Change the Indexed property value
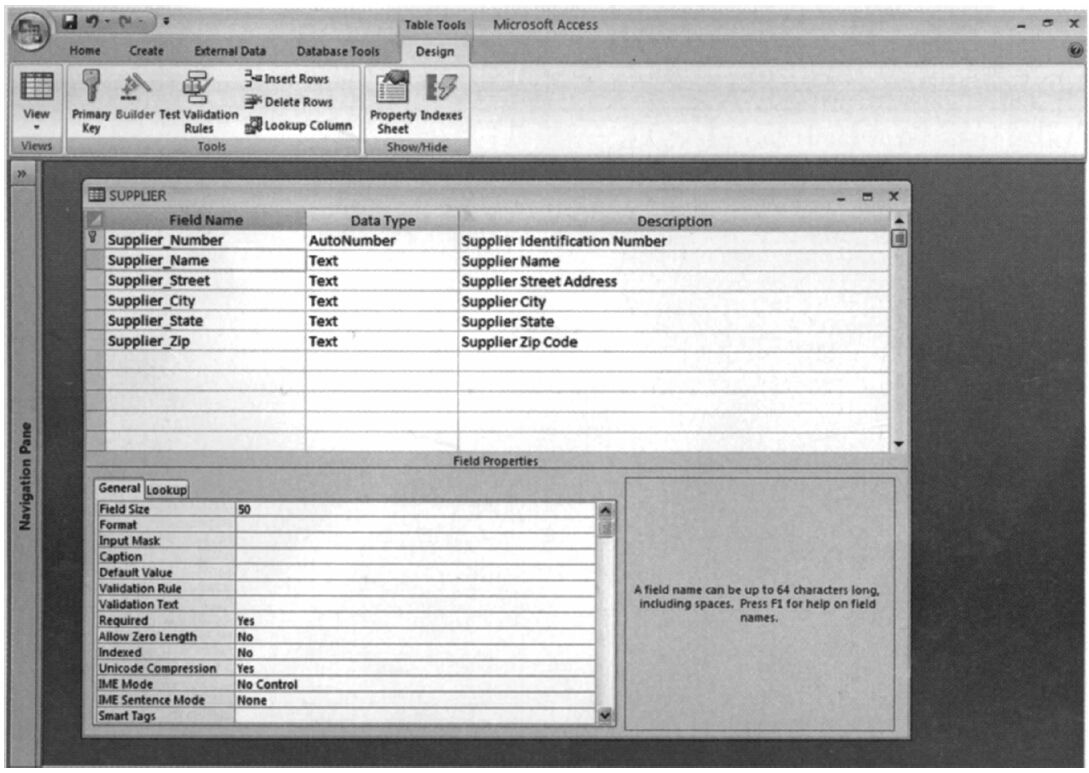Viewport: 1089px width, 773px height. (x=415, y=653)
